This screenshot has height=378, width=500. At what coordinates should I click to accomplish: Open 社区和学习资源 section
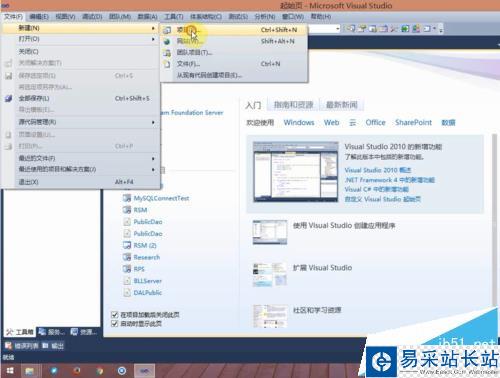(317, 310)
